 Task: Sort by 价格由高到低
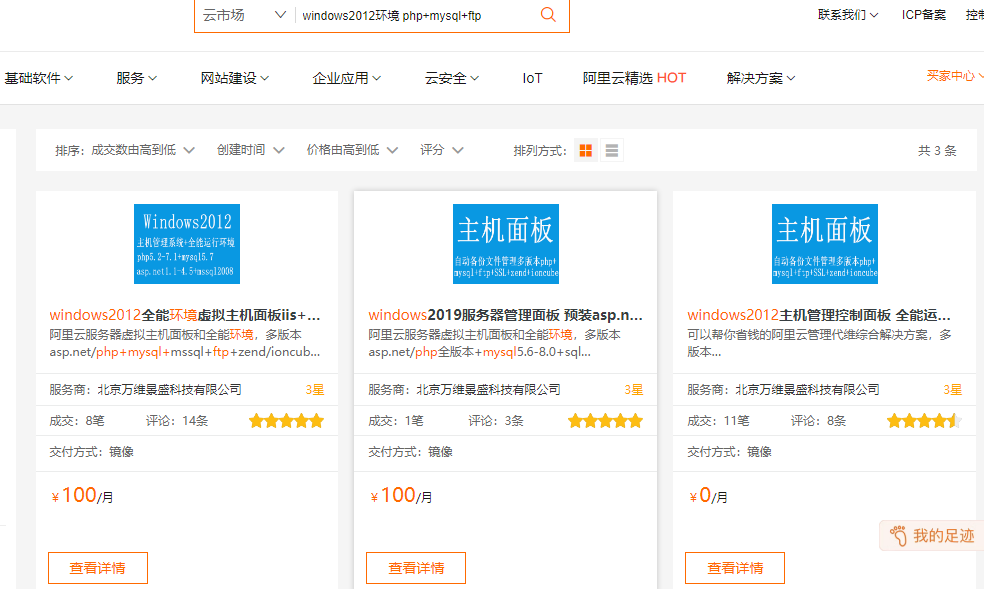coord(352,150)
